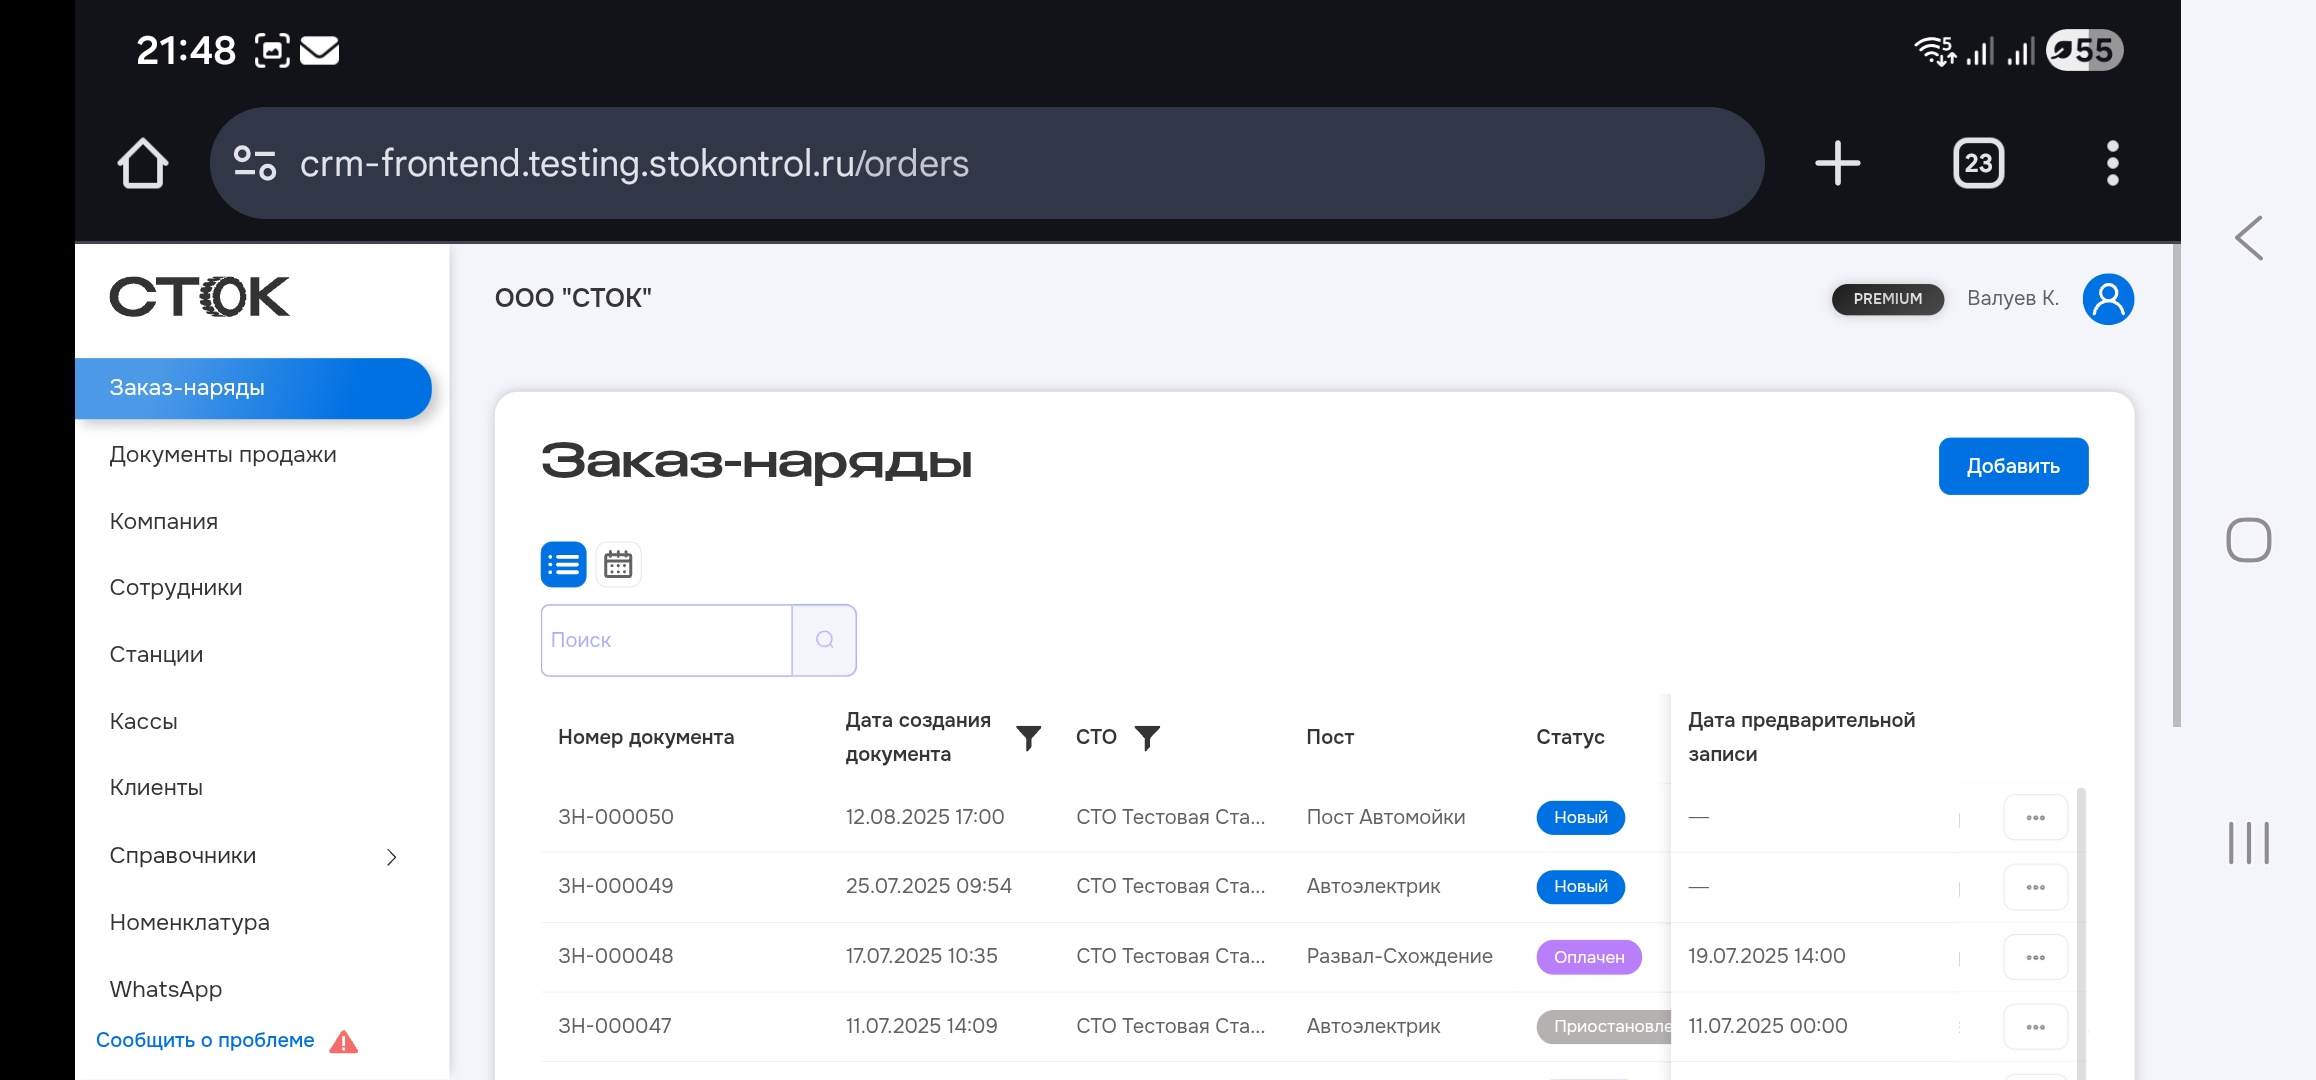Open user profile avatar icon
This screenshot has width=2316, height=1080.
pyautogui.click(x=2108, y=299)
